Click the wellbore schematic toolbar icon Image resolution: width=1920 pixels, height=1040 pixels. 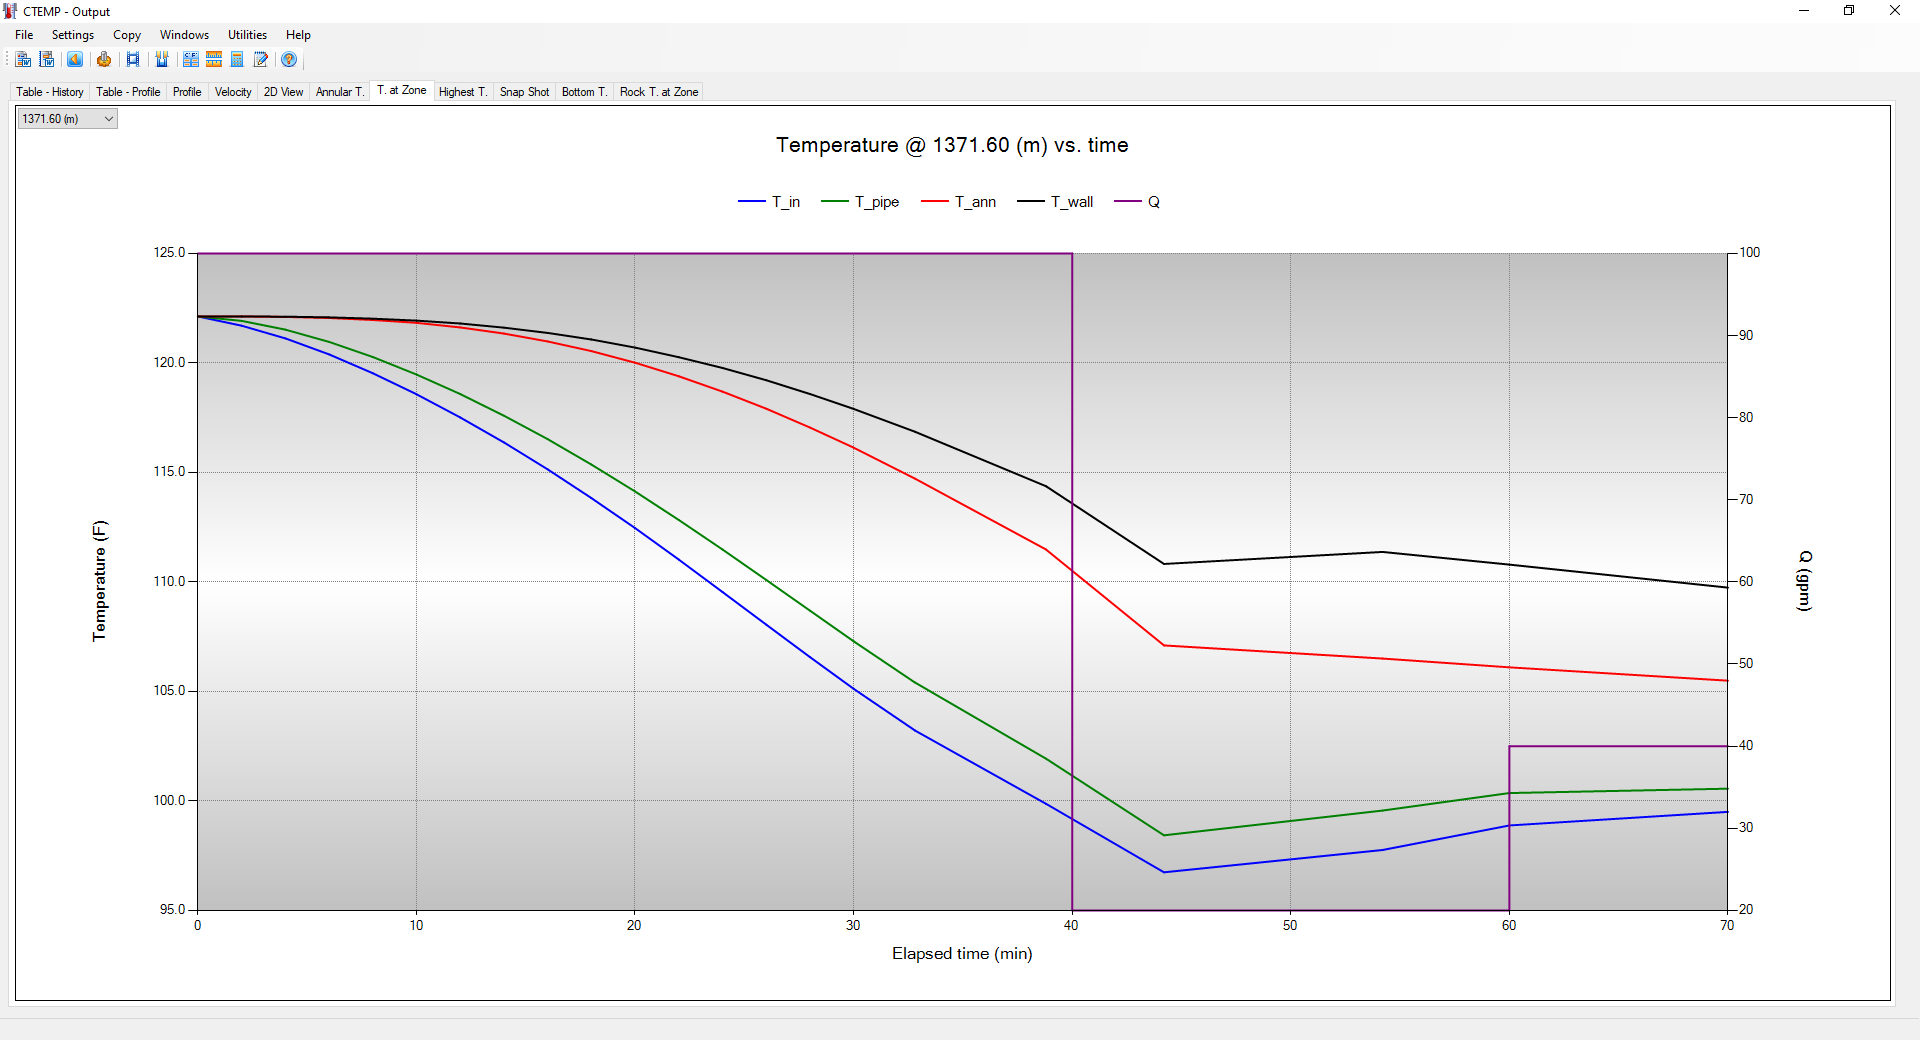pos(162,60)
